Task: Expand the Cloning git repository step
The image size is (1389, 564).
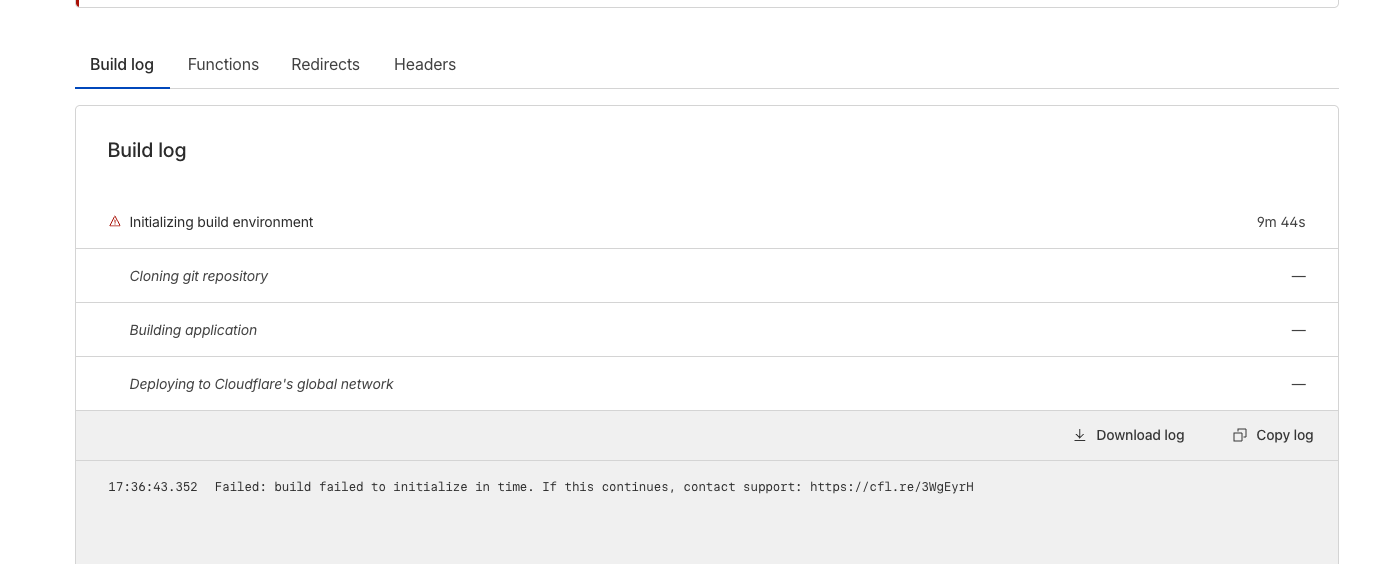Action: (199, 276)
